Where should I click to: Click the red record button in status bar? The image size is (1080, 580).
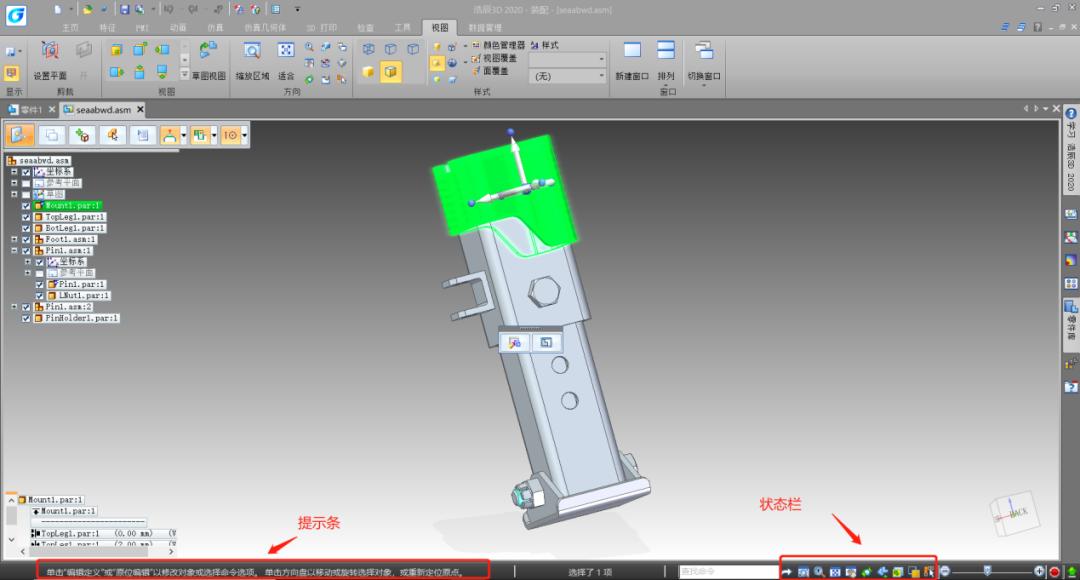coord(1054,571)
